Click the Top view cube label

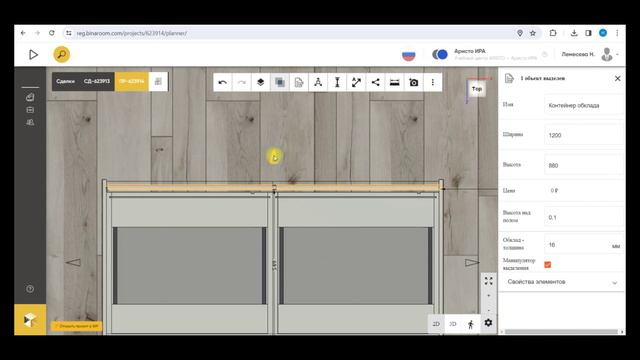(477, 89)
